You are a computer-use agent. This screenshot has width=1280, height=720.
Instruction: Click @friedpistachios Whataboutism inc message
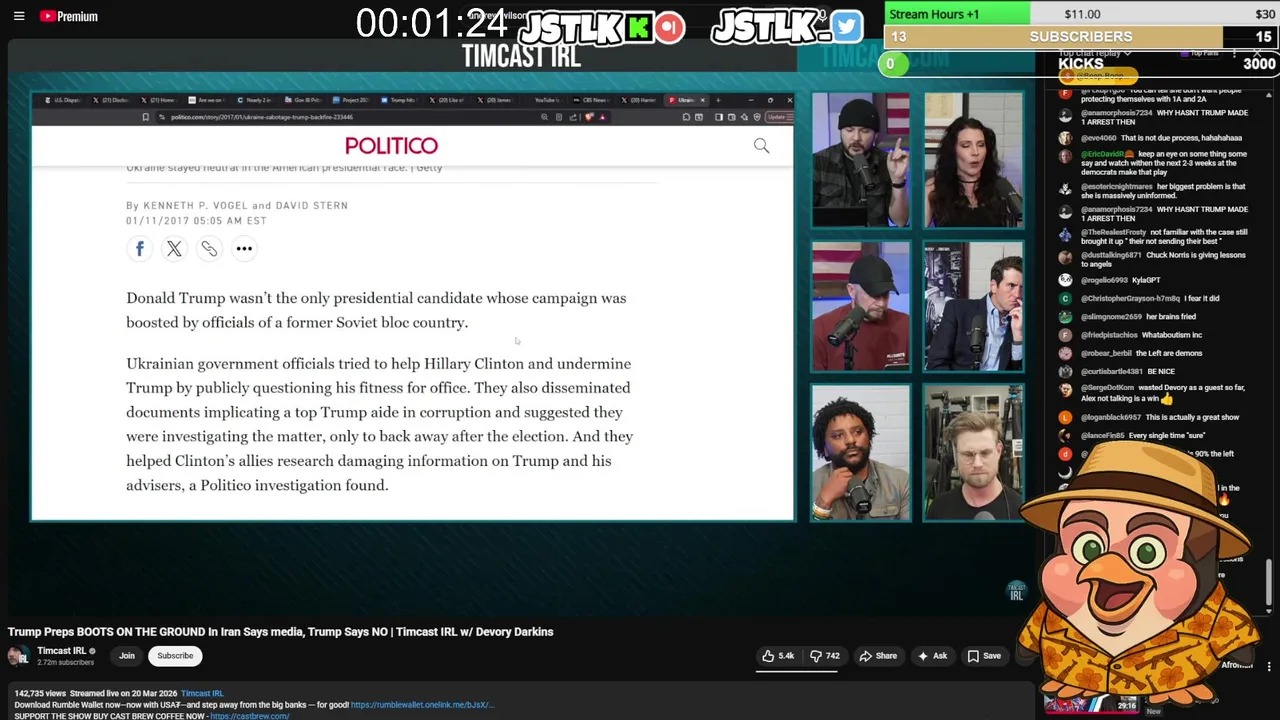[1141, 335]
